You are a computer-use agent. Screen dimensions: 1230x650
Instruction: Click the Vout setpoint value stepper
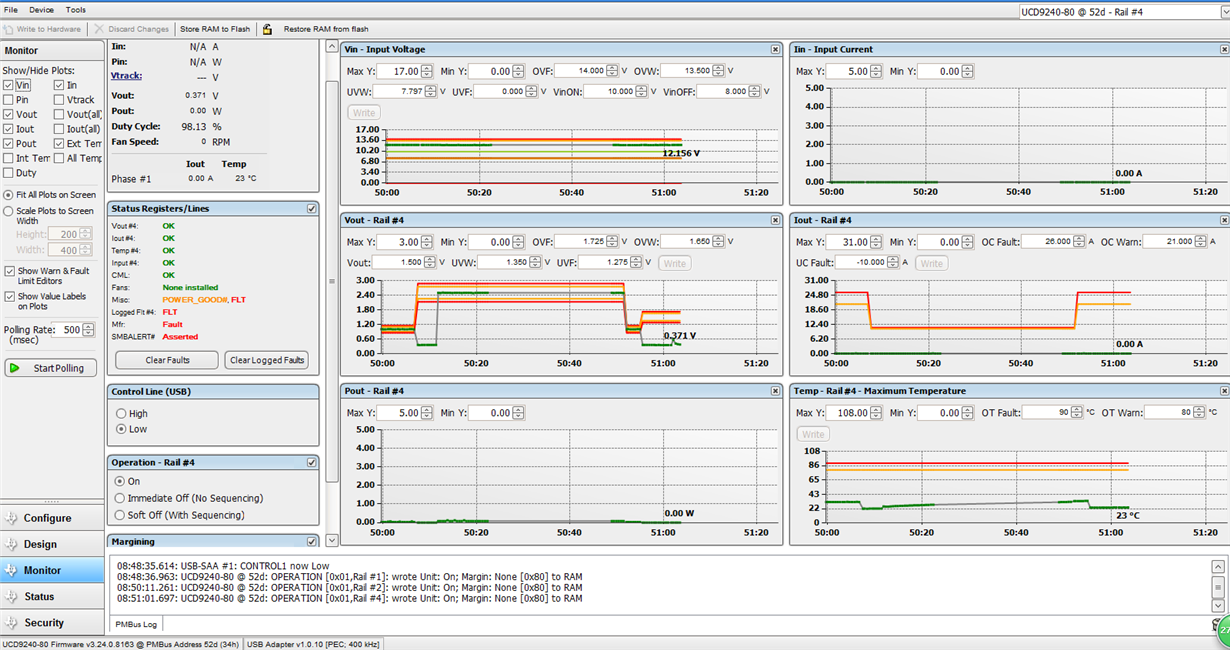pyautogui.click(x=428, y=262)
